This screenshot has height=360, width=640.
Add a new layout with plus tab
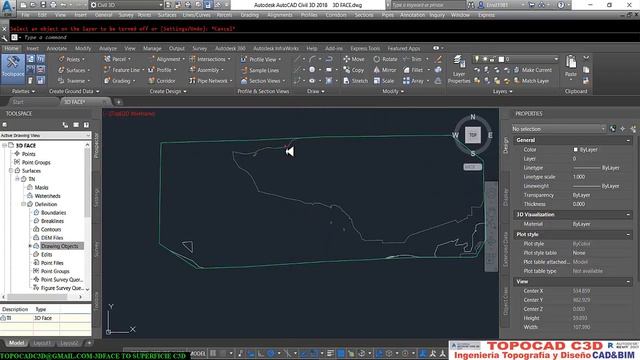(89, 343)
